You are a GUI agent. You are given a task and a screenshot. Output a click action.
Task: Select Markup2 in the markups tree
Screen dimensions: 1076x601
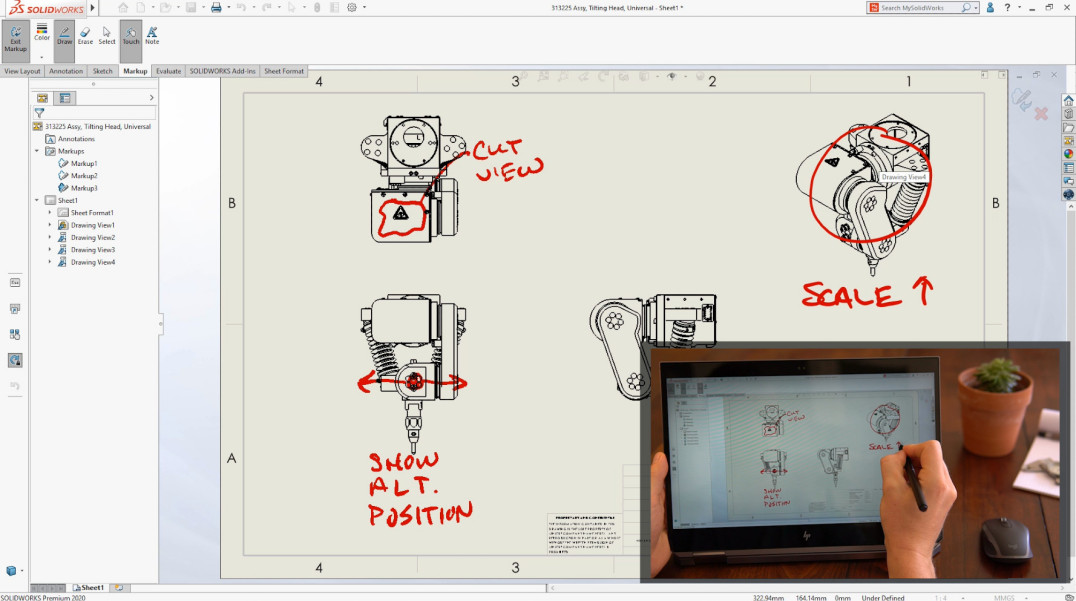pyautogui.click(x=85, y=175)
